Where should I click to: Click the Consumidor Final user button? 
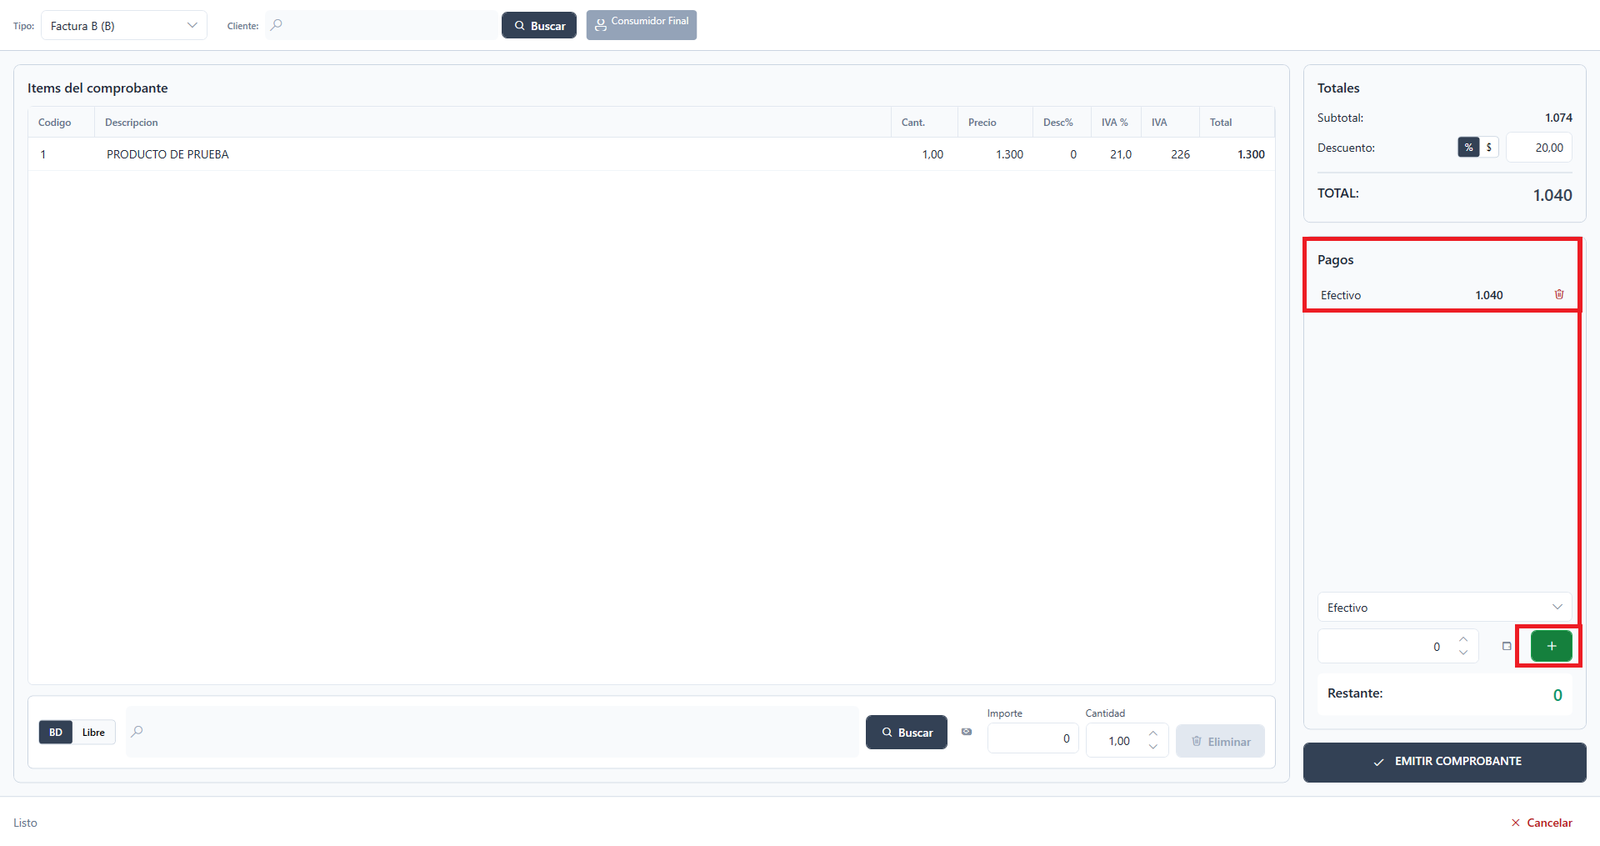[x=641, y=25]
